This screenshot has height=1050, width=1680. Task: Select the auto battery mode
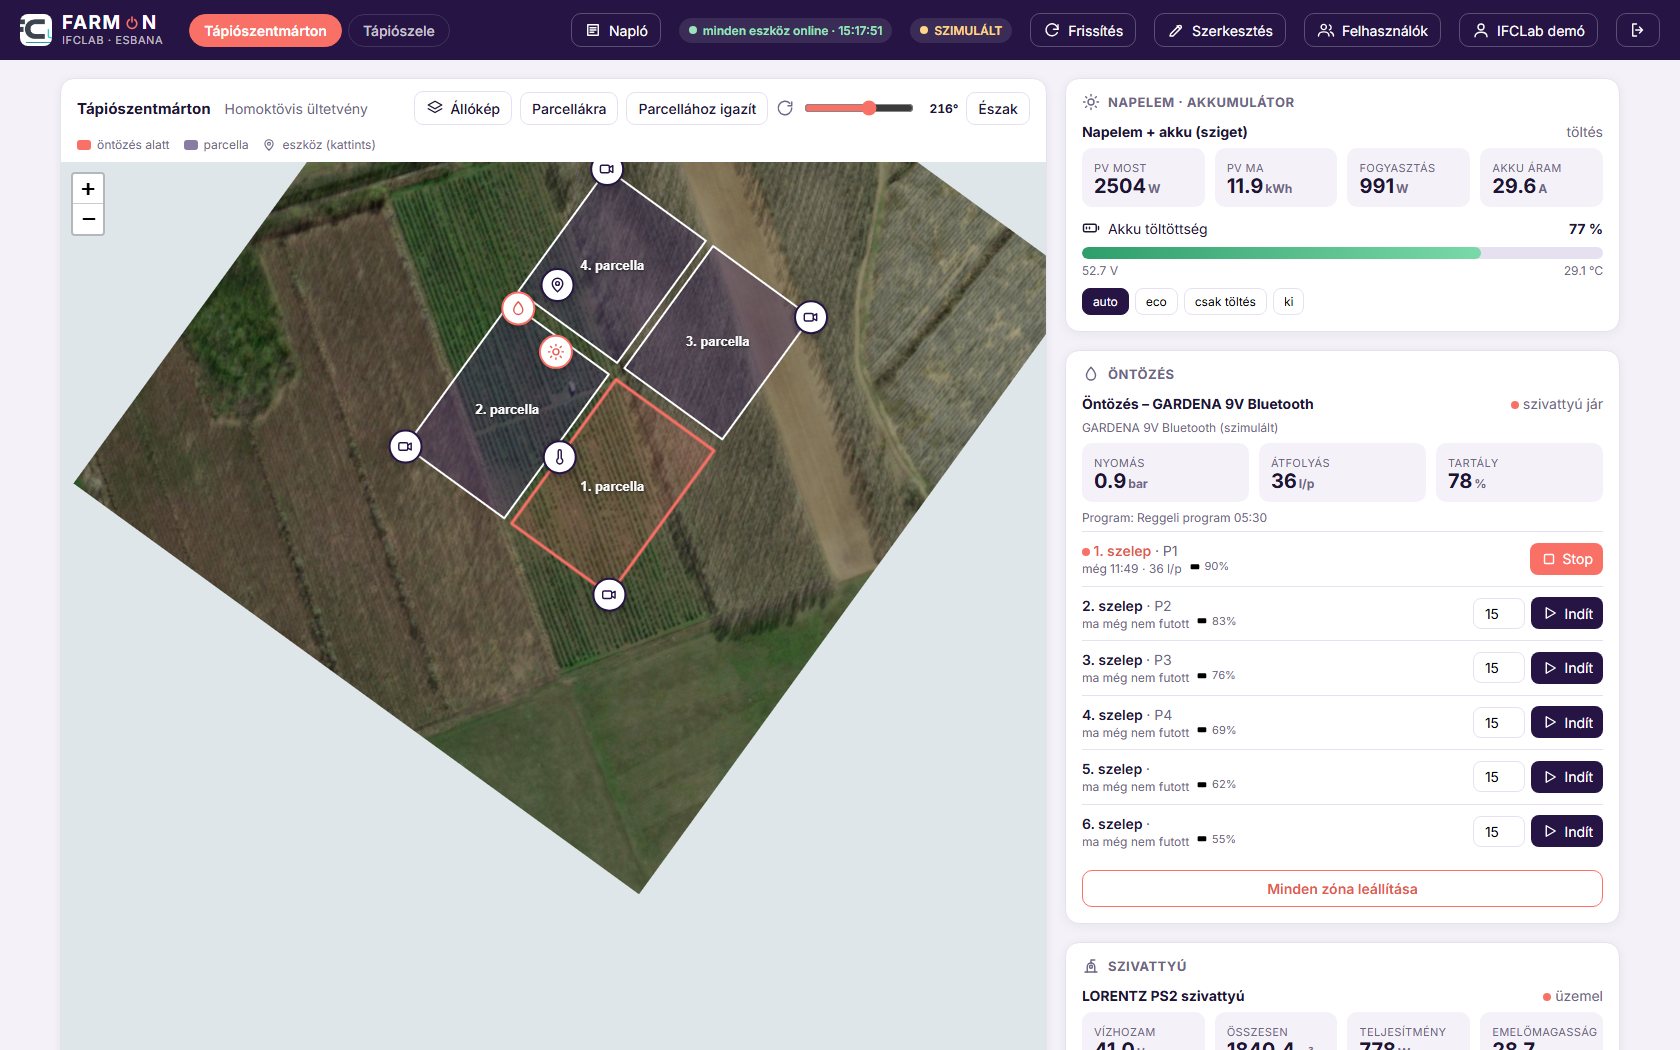[x=1105, y=302]
